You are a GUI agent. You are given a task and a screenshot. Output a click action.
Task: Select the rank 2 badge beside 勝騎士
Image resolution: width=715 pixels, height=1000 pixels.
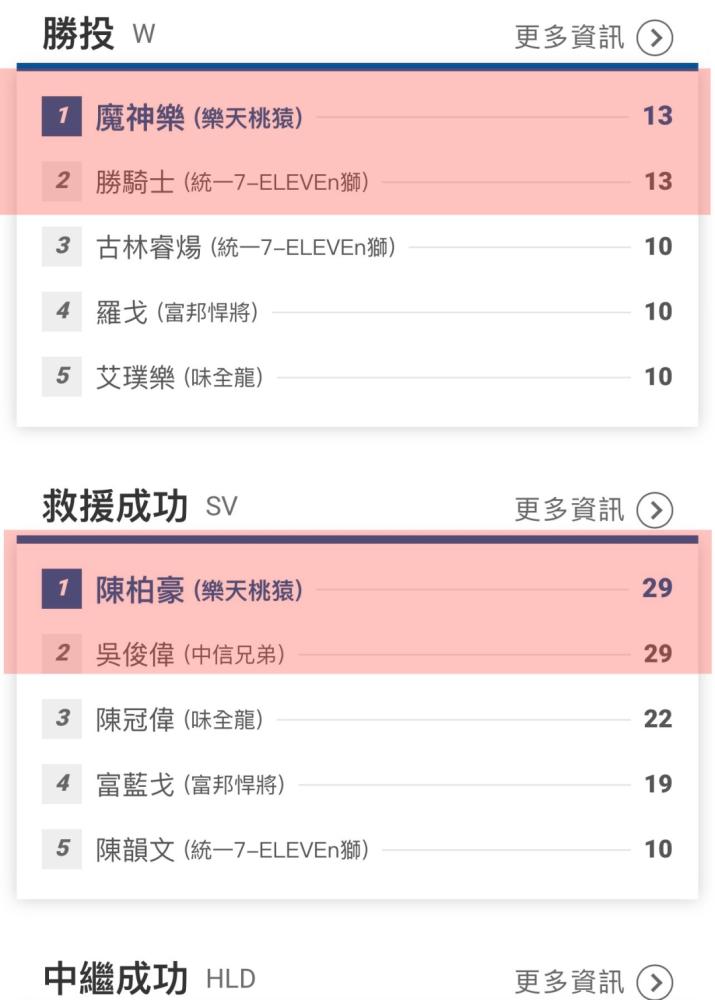(62, 181)
